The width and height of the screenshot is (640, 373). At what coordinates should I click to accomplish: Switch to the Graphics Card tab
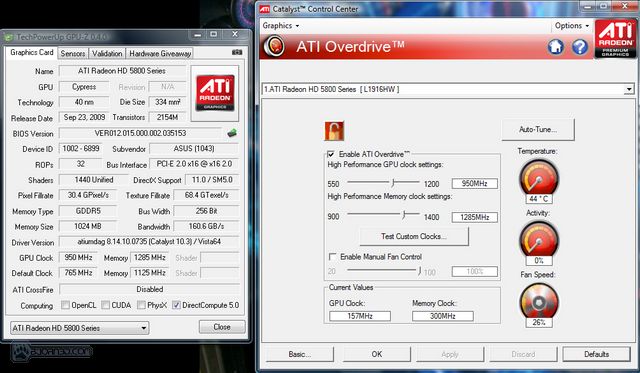pos(32,53)
